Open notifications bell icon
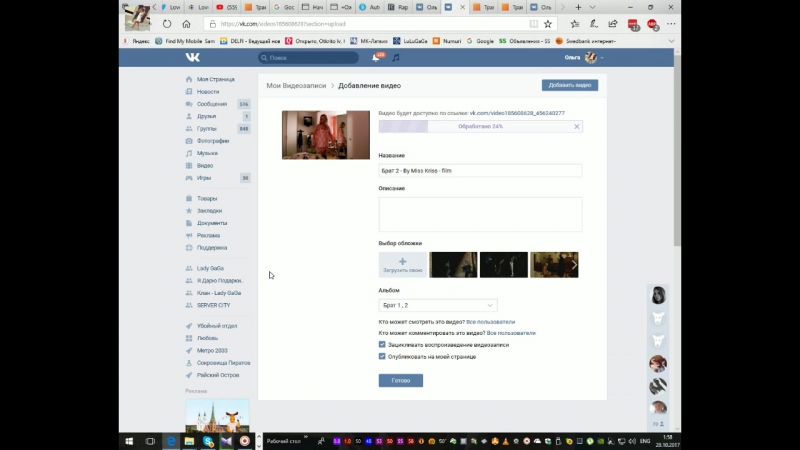The width and height of the screenshot is (800, 450). [376, 58]
